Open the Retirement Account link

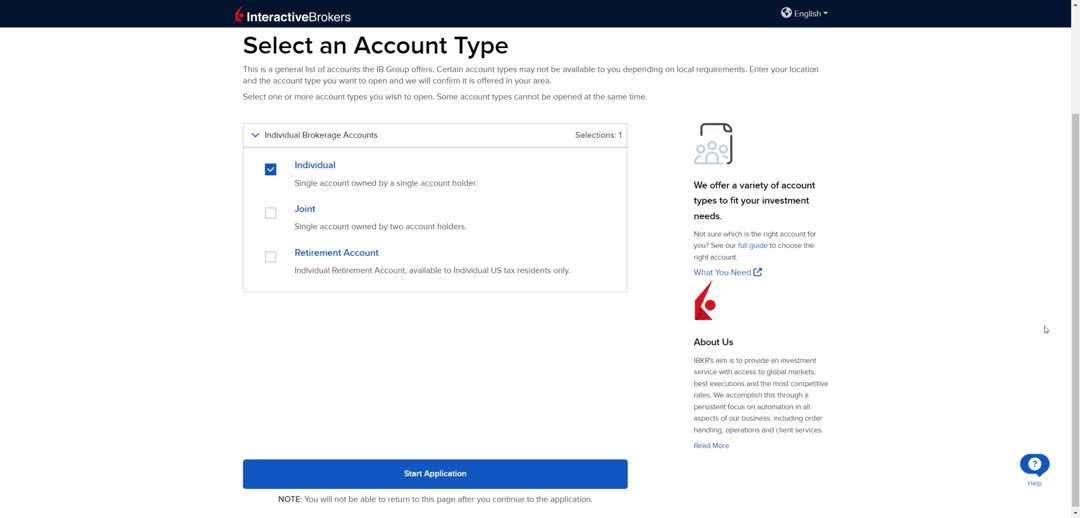pyautogui.click(x=336, y=253)
